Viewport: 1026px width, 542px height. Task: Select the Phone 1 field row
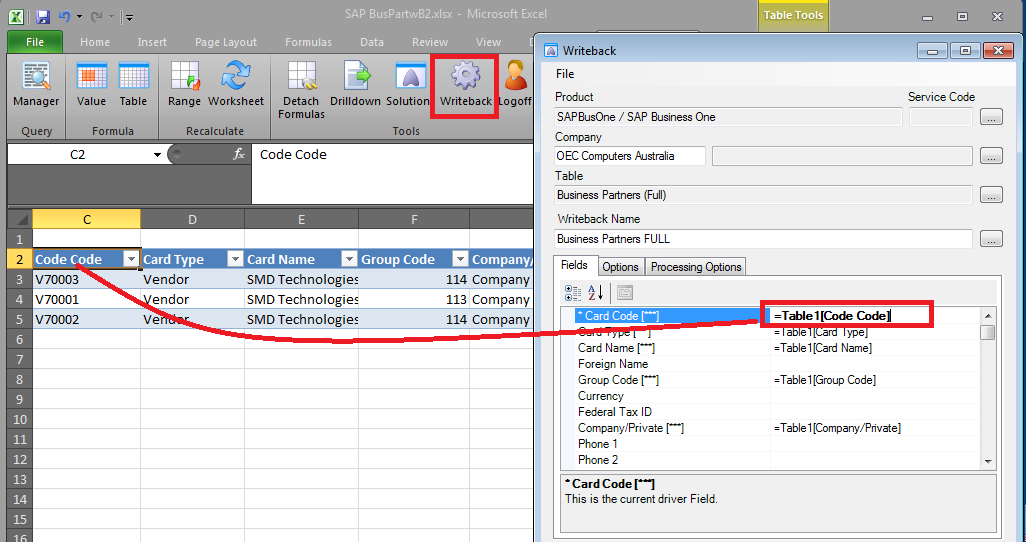[x=777, y=444]
